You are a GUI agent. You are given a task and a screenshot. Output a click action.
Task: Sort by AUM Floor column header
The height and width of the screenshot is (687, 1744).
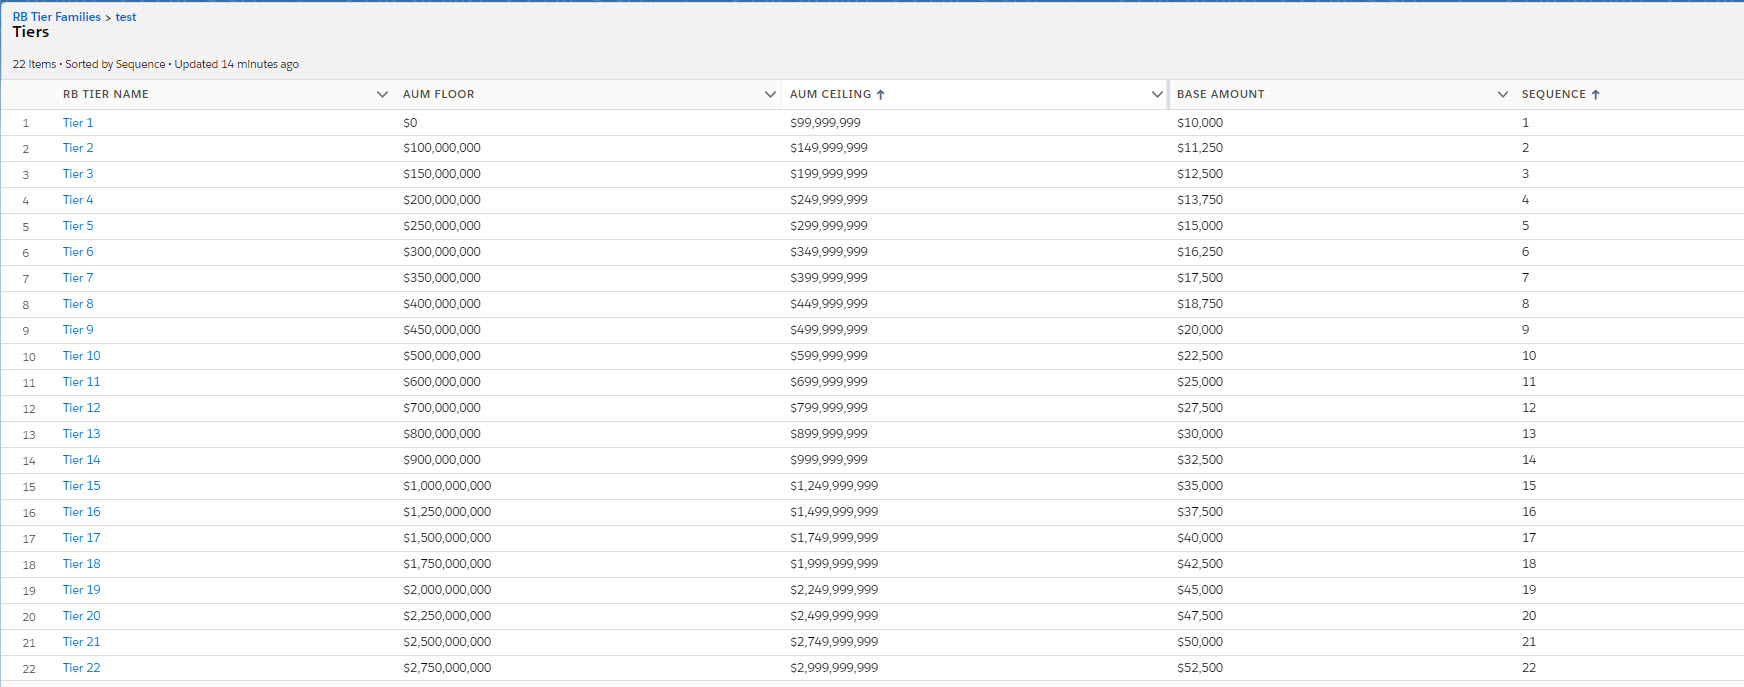click(438, 94)
